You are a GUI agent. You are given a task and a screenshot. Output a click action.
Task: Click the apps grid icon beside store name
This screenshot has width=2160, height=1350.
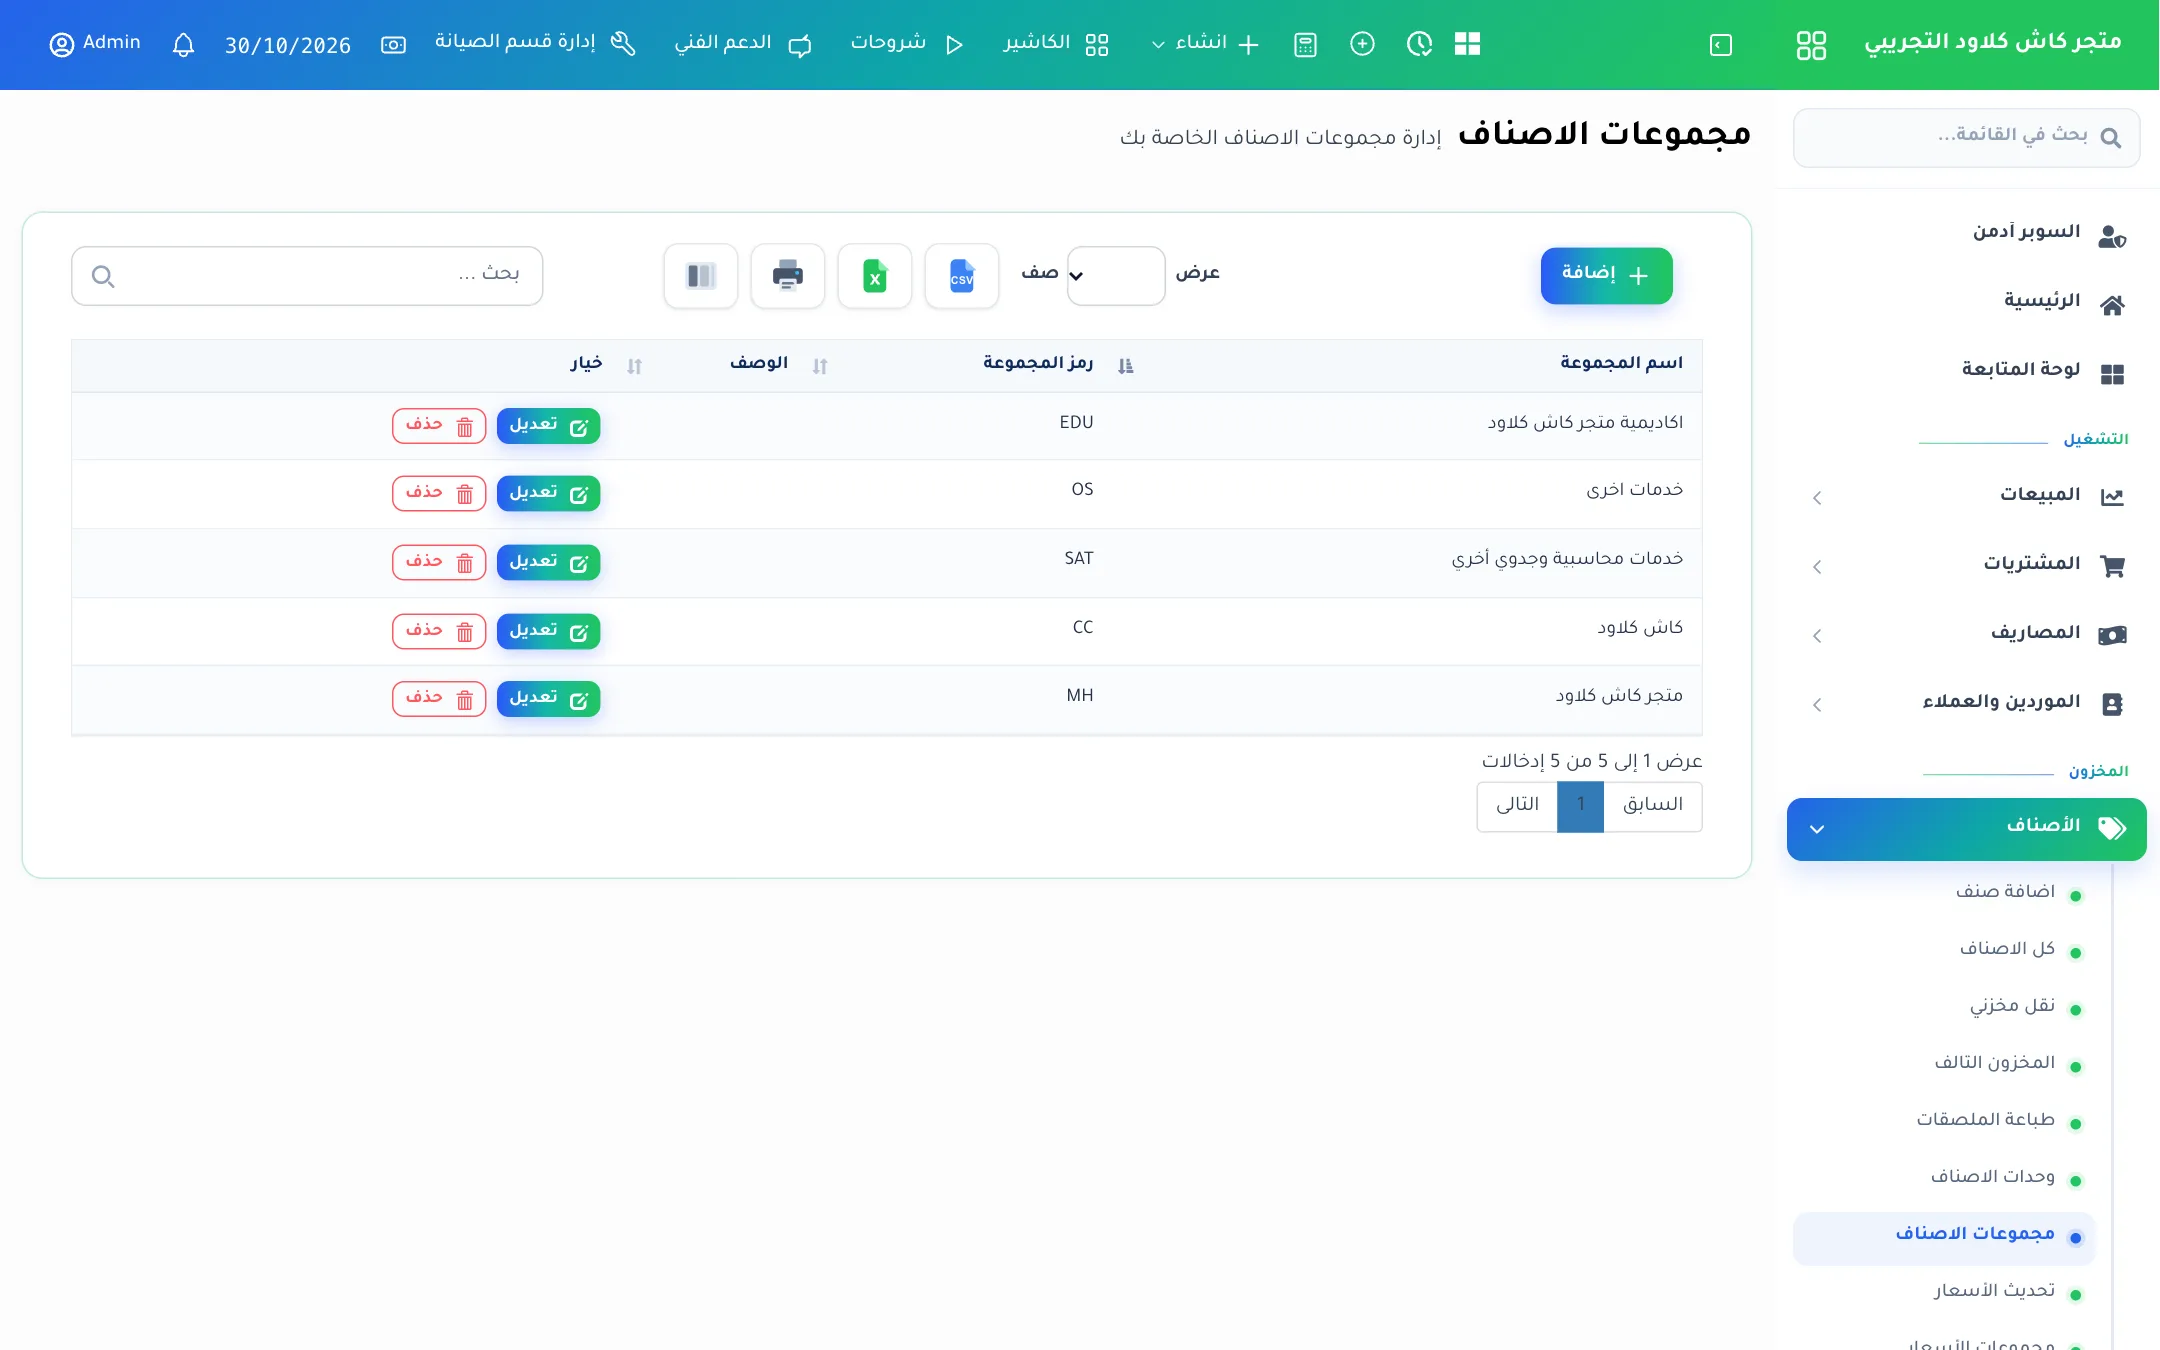pos(1811,45)
